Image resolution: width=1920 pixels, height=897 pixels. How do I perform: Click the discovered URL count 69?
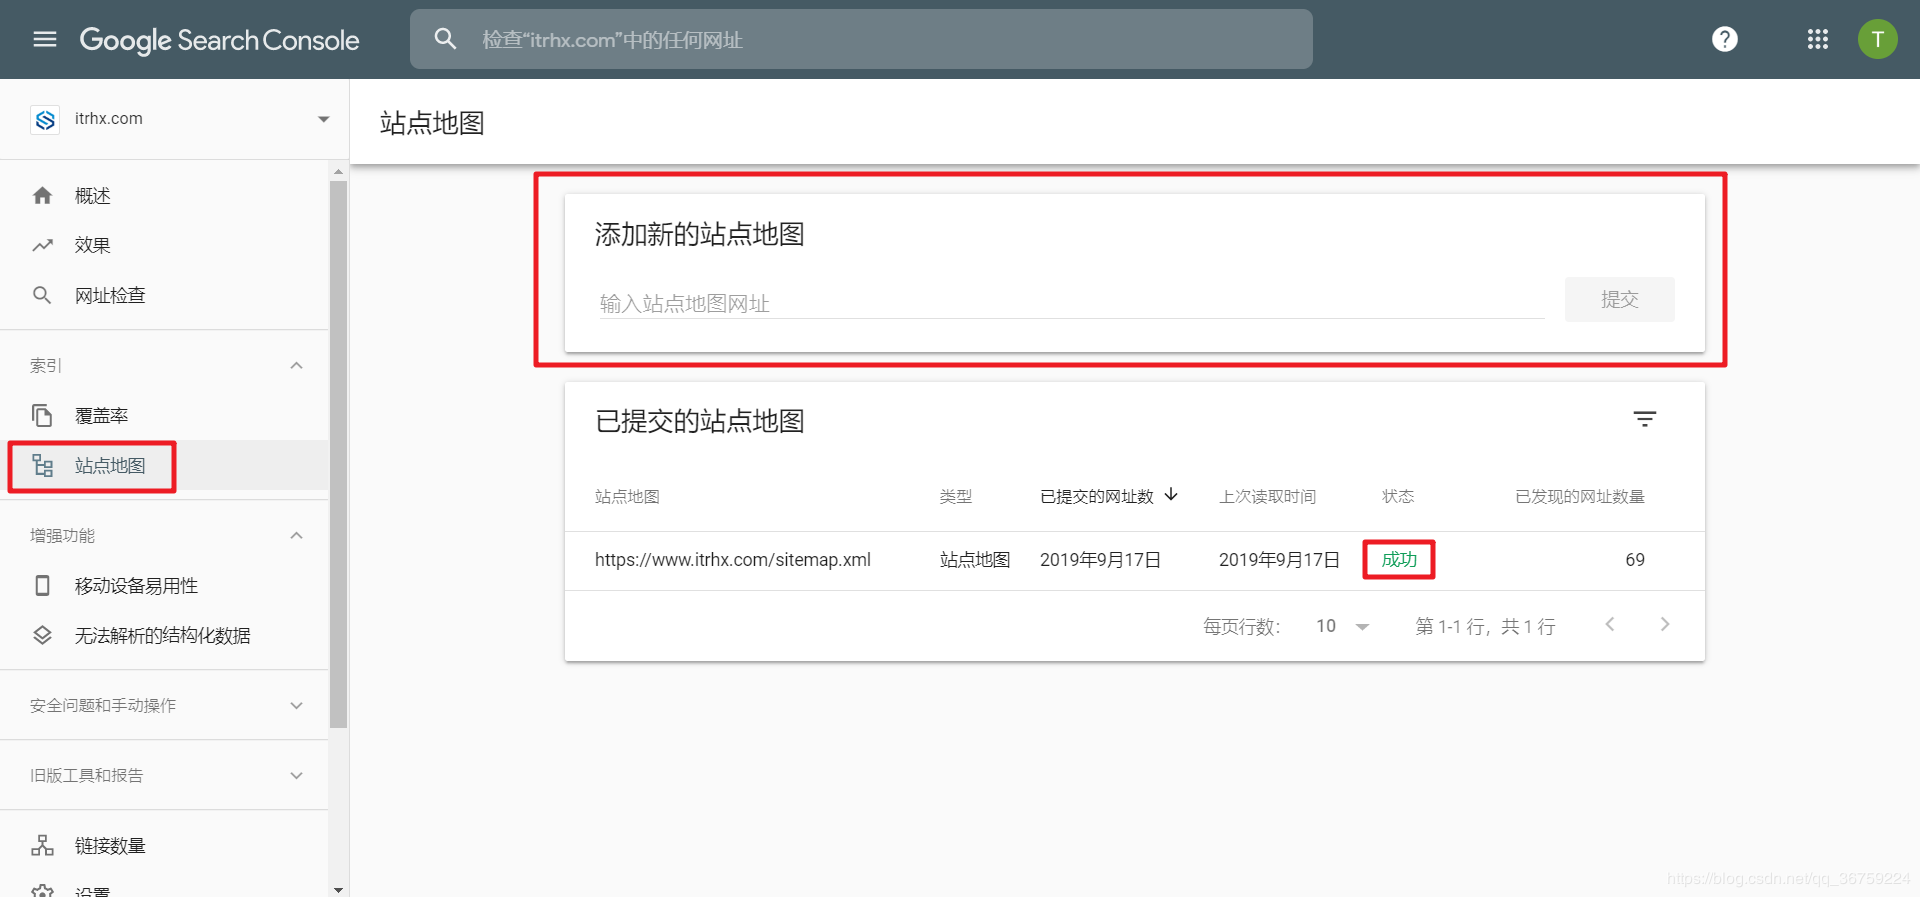1635,560
